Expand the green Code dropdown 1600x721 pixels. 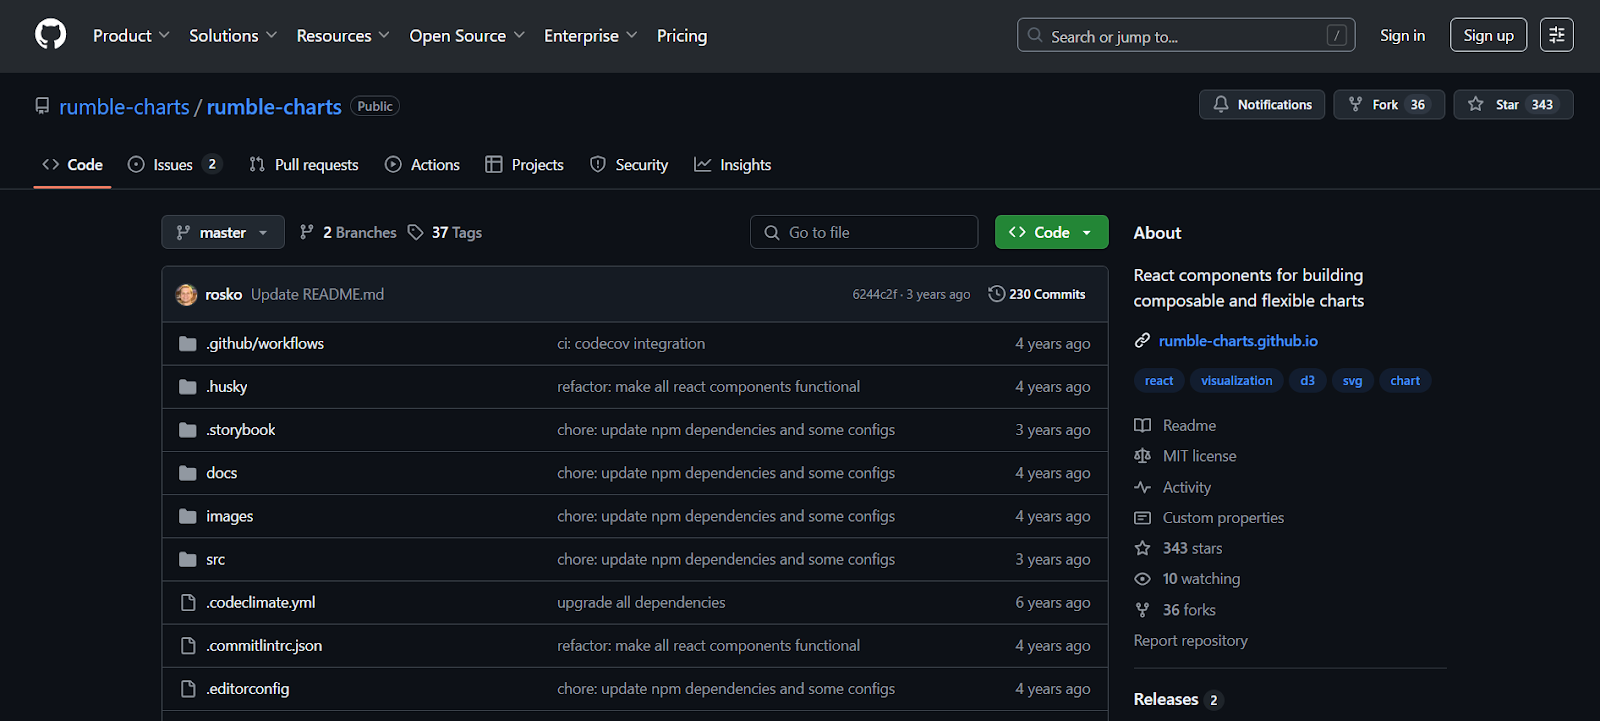coord(1051,232)
